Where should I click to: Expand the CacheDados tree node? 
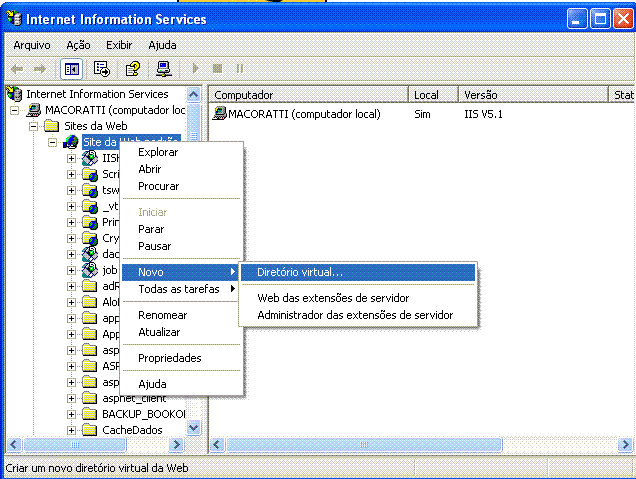[72, 430]
